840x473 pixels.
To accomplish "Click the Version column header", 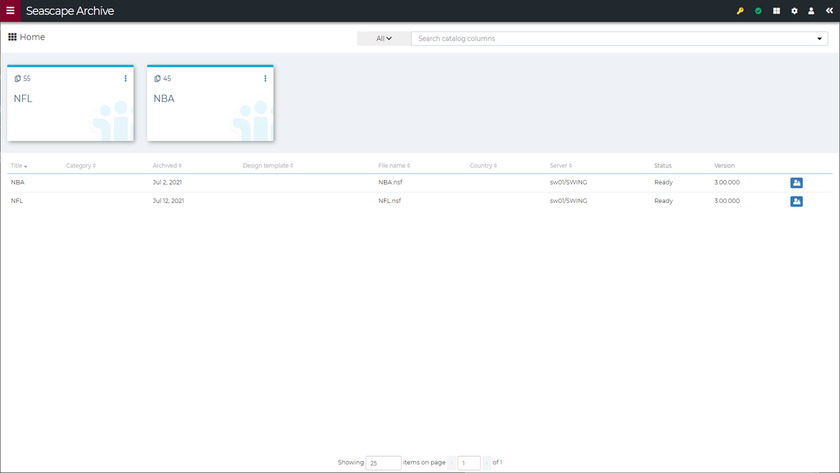I will tap(724, 166).
